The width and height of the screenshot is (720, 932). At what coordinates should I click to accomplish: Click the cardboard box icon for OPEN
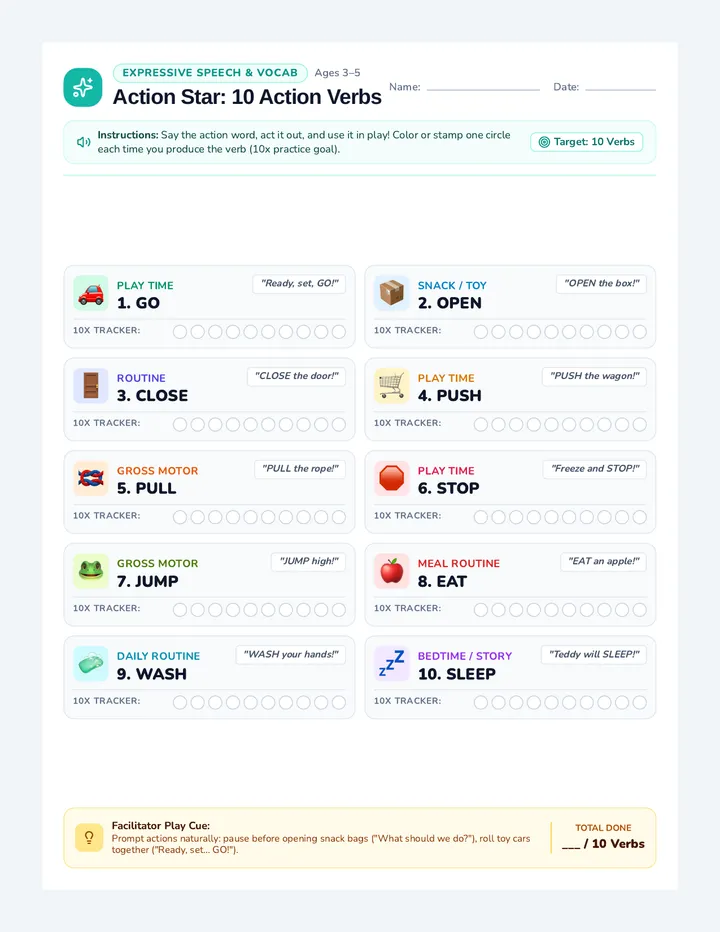tap(392, 294)
